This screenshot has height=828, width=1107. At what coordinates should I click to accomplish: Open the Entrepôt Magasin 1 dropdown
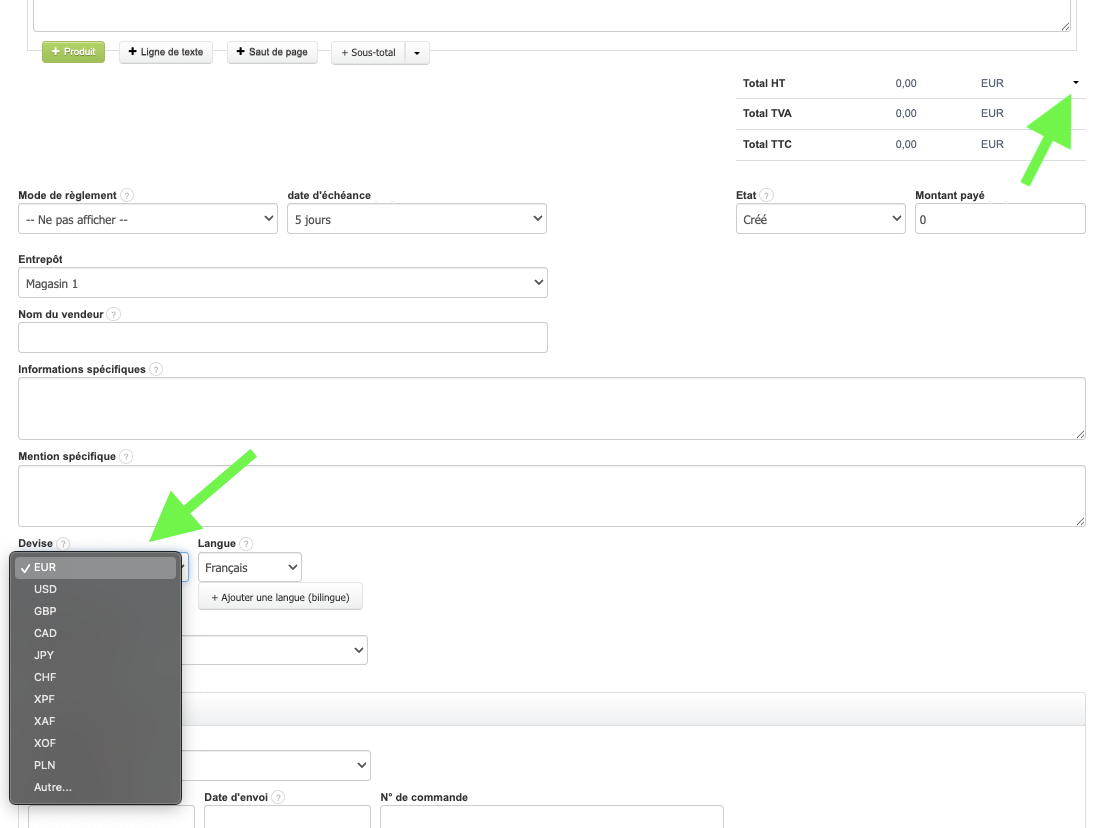click(283, 284)
